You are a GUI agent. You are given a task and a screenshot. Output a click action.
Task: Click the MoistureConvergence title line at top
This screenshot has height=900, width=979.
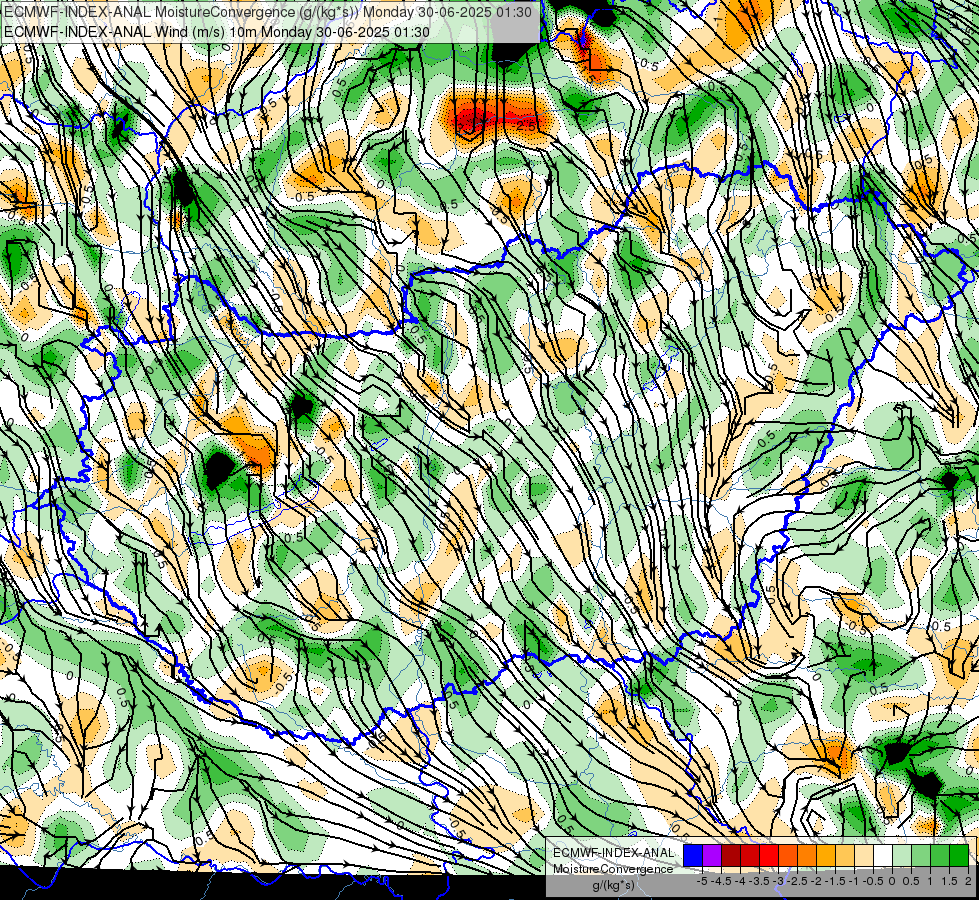point(268,12)
